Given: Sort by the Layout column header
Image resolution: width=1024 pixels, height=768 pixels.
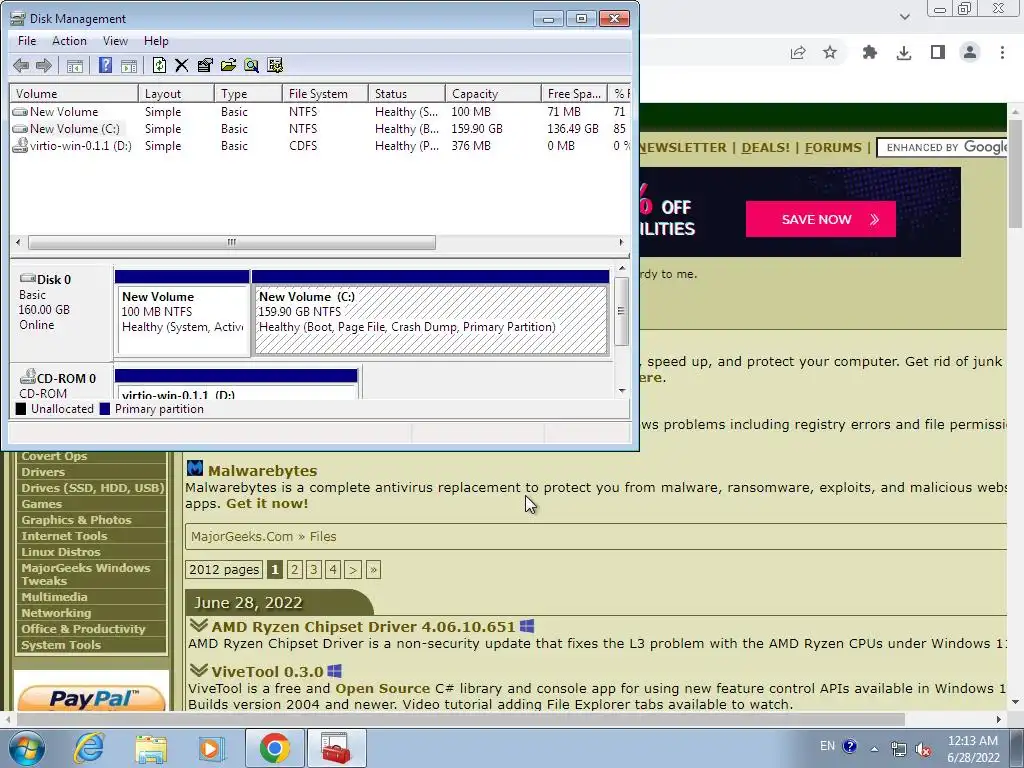Looking at the screenshot, I should point(176,93).
